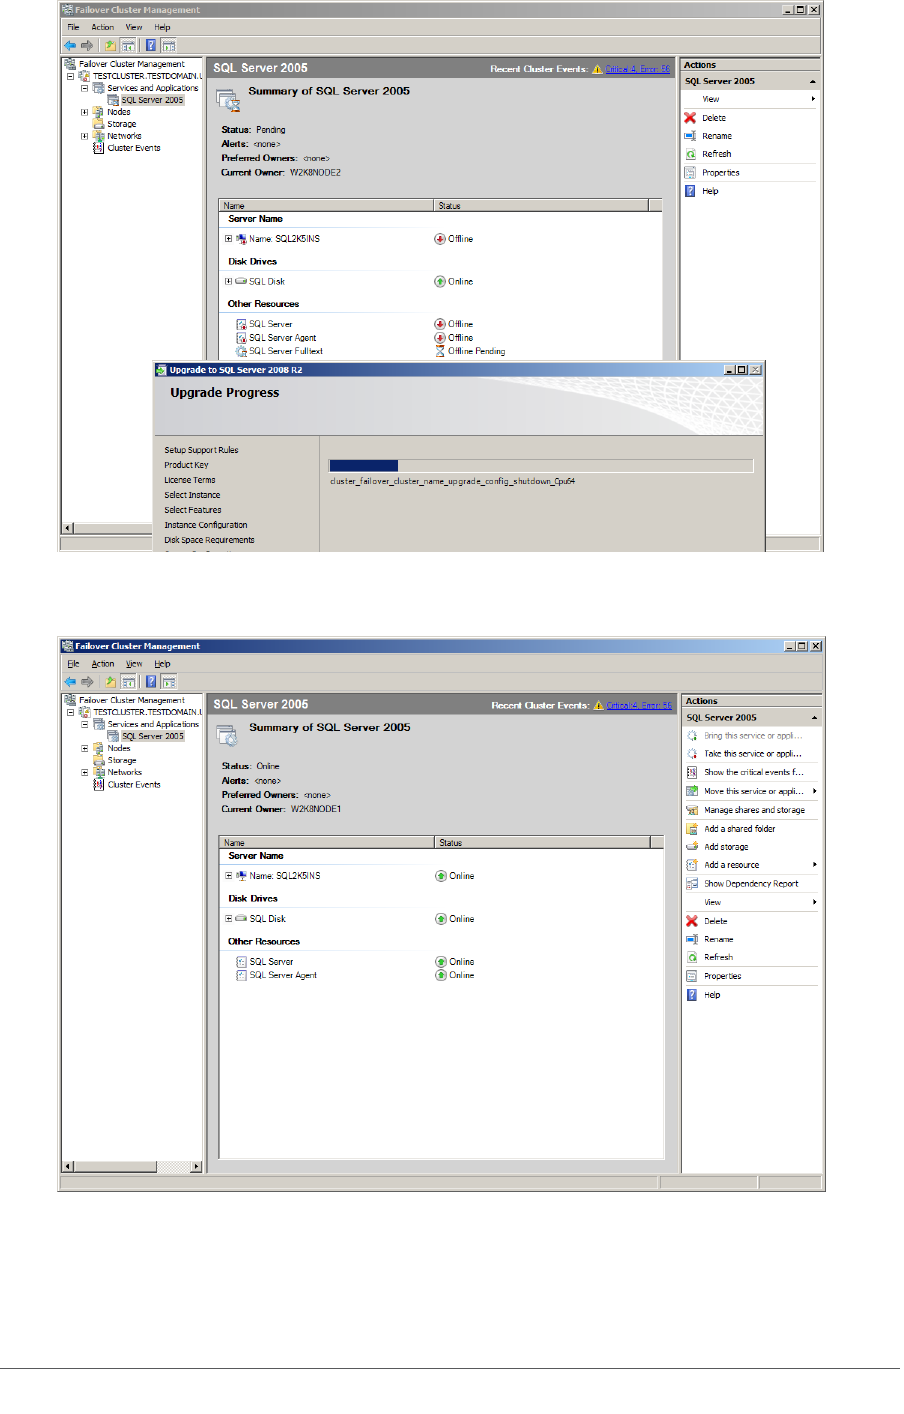
Task: Open the View menu in the Status Online window
Action: tap(134, 664)
